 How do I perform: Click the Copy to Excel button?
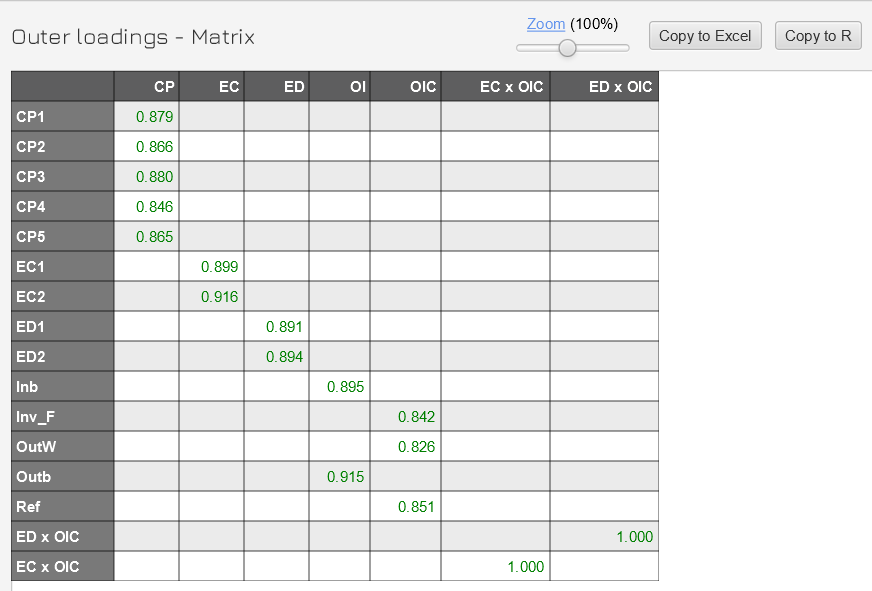point(705,36)
